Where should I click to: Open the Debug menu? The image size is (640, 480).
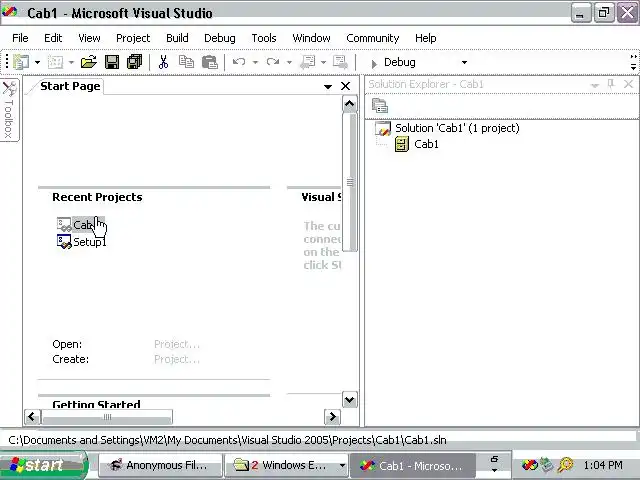(x=220, y=38)
